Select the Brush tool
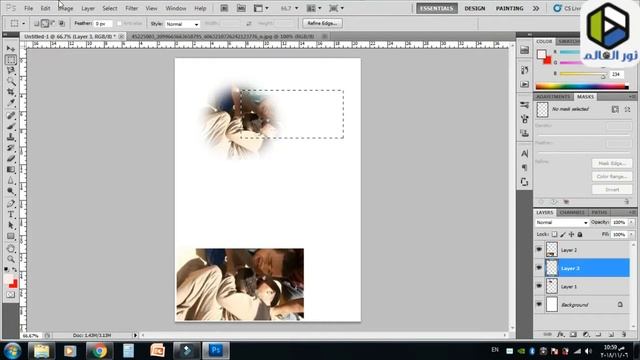Viewport: 640px width, 360px height. tap(11, 126)
